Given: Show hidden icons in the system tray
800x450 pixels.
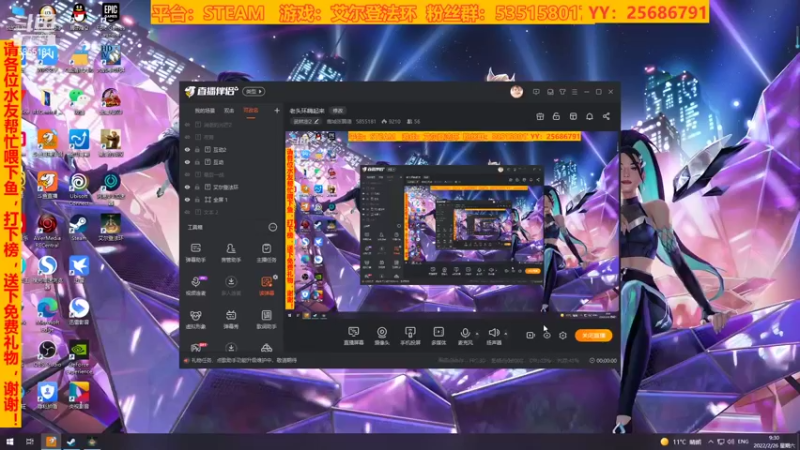Looking at the screenshot, I should coord(710,442).
